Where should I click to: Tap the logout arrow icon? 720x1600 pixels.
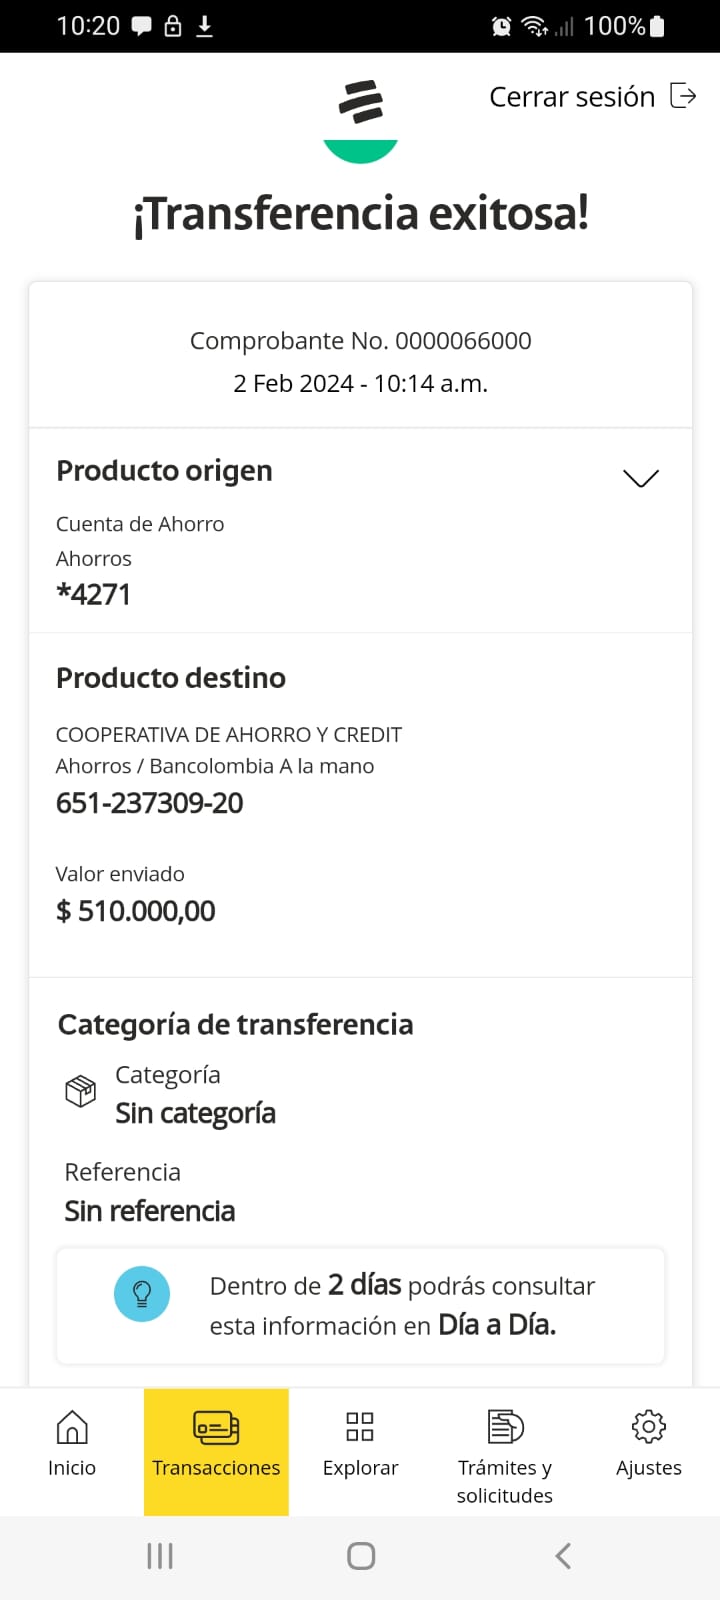[683, 96]
